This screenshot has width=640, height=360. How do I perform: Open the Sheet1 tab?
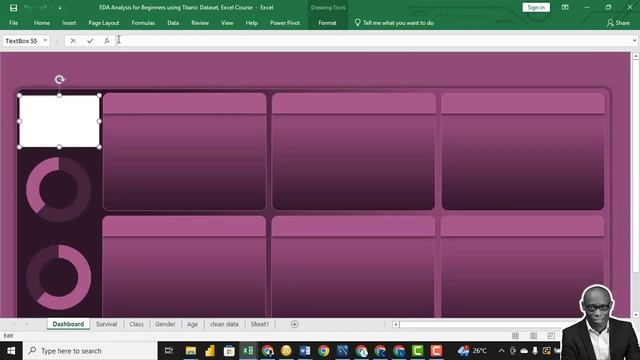pos(260,324)
